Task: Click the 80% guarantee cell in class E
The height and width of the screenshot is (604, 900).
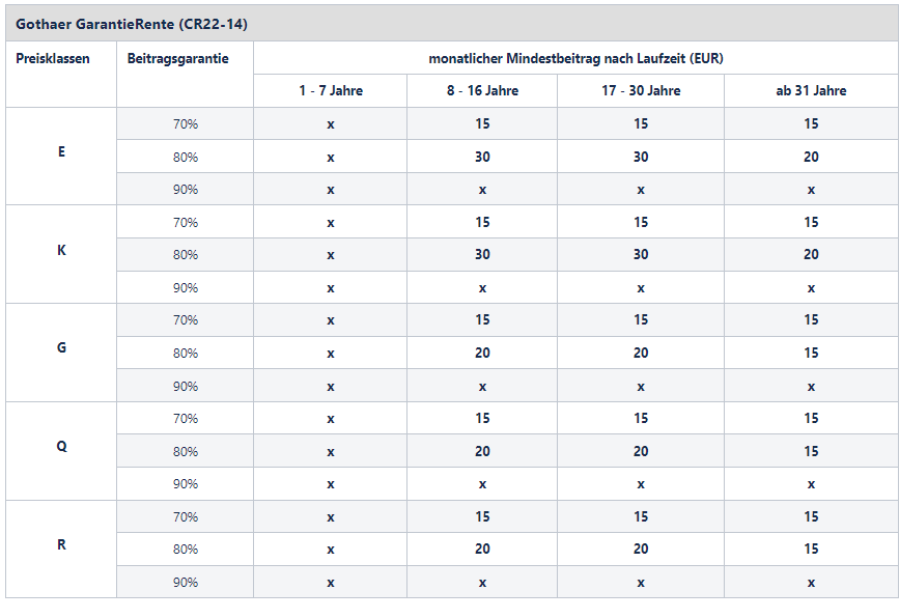Action: tap(185, 157)
